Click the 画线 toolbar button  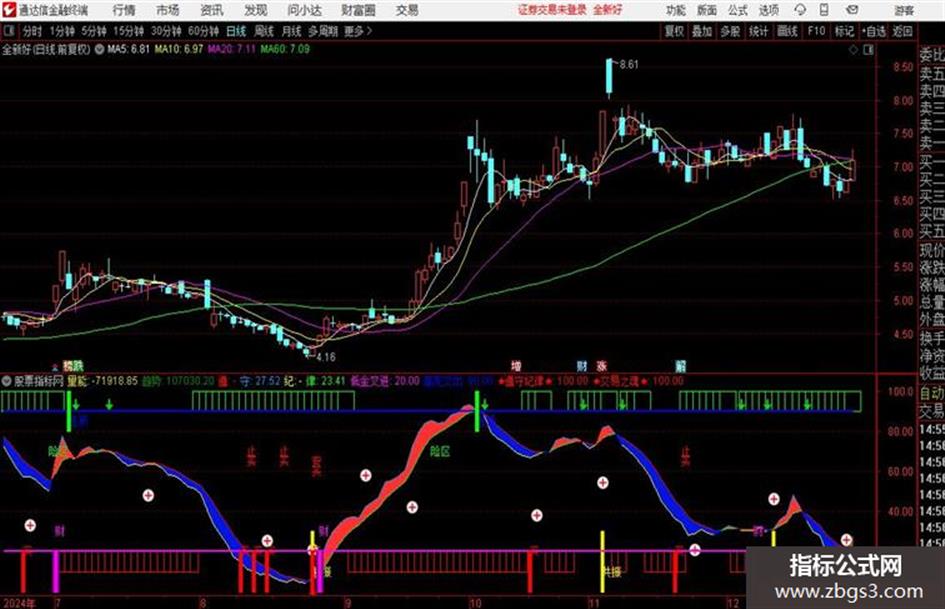(787, 31)
